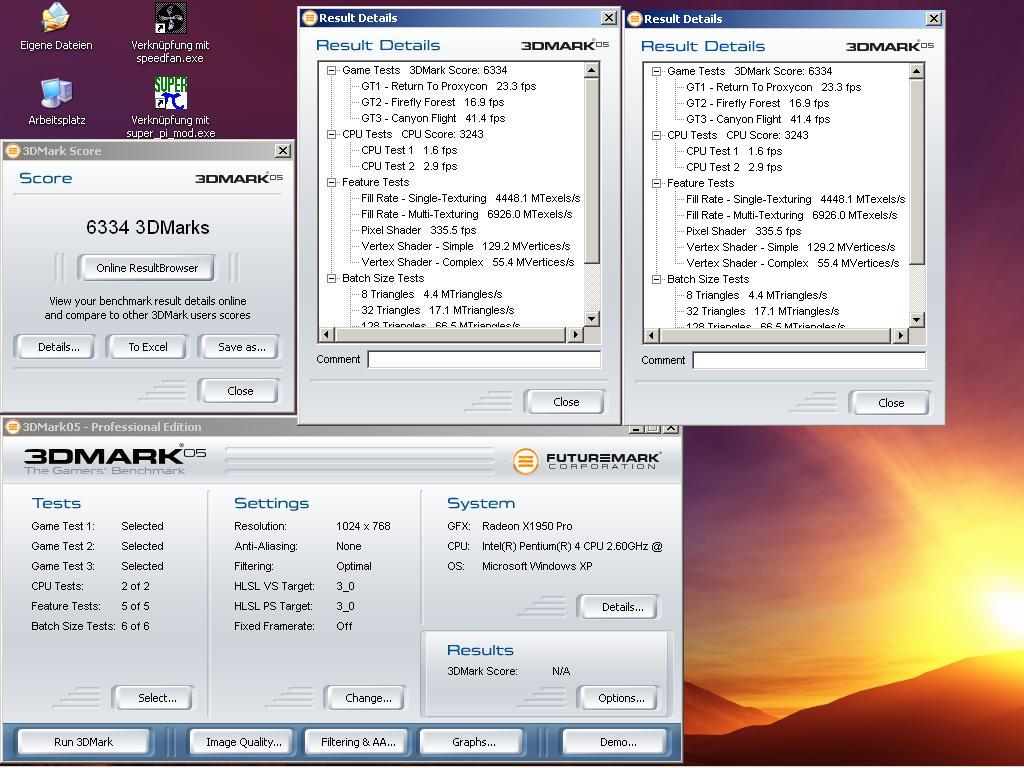Click scroll-right arrow in left Result Details list
This screenshot has height=768, width=1024.
[x=575, y=334]
